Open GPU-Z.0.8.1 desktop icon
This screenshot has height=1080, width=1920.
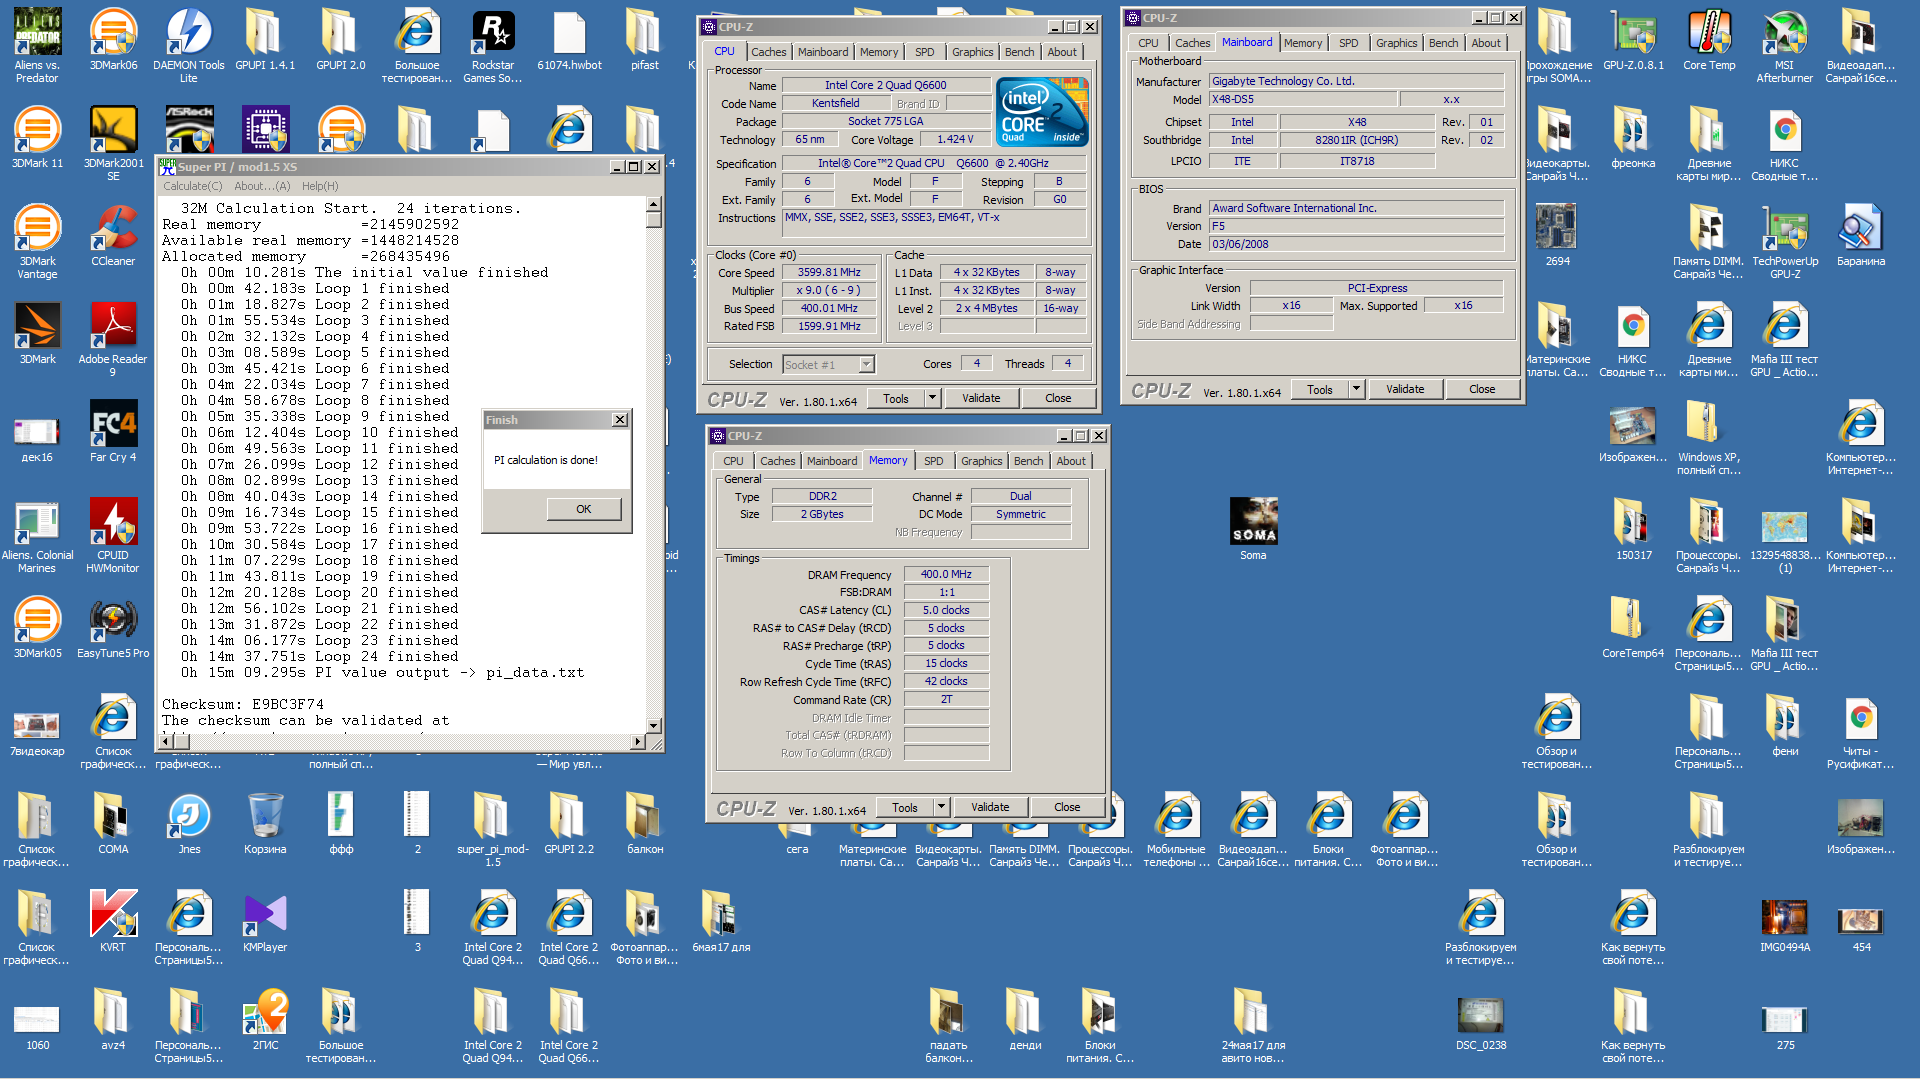coord(1633,35)
